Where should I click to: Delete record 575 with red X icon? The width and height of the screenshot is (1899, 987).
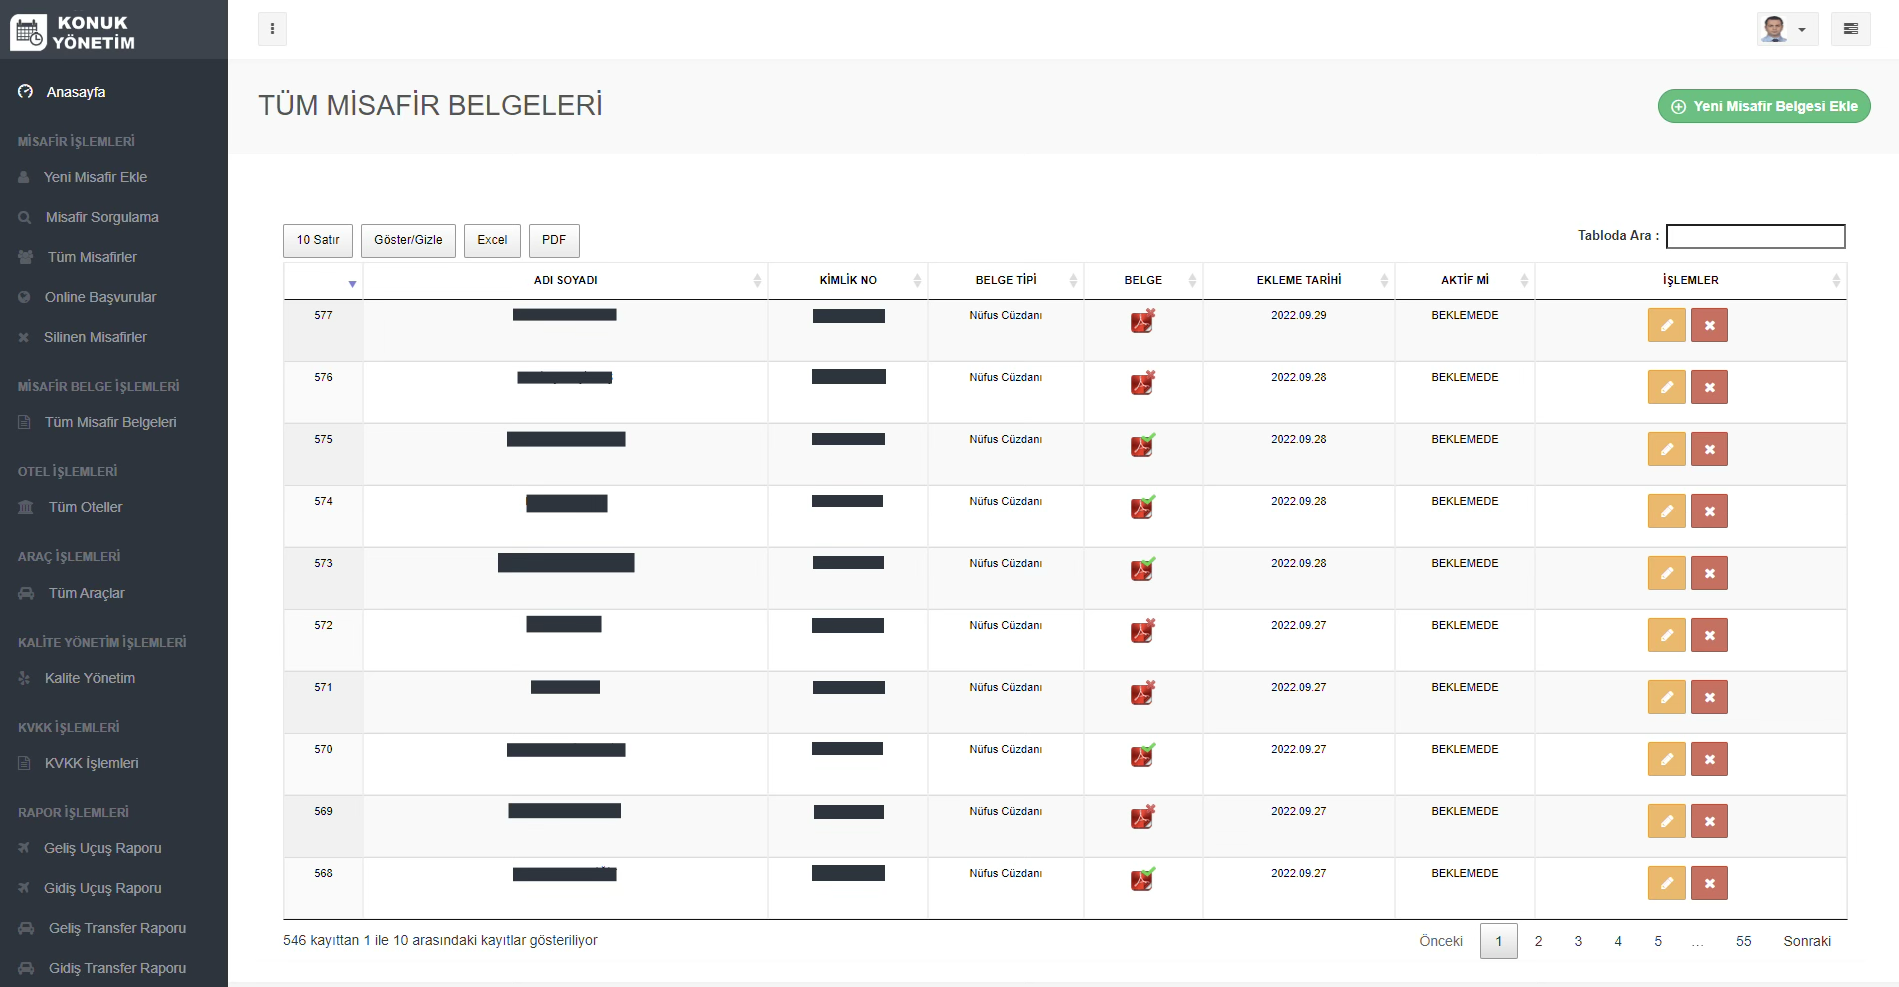tap(1709, 449)
